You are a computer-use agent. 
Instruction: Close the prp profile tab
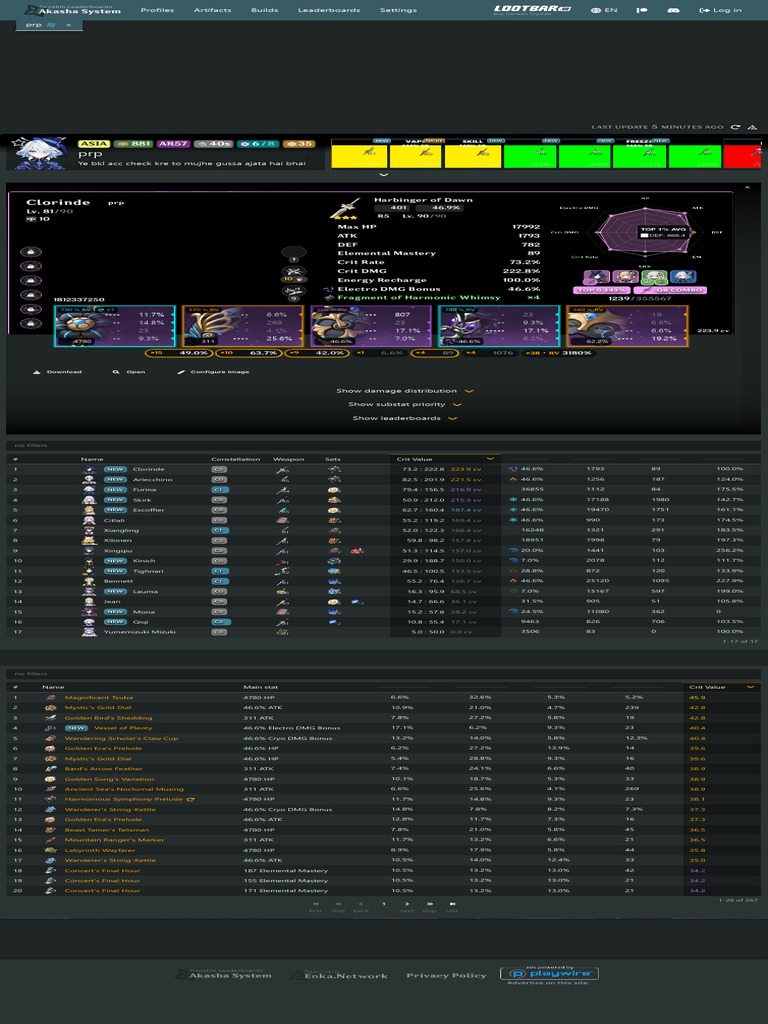click(69, 25)
